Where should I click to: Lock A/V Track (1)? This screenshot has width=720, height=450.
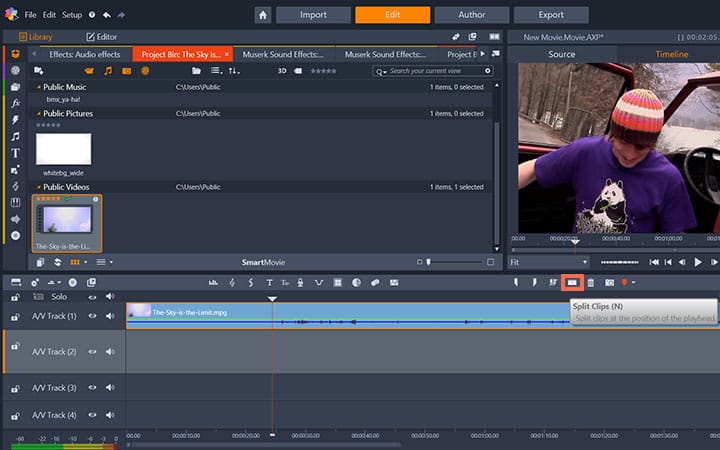[x=15, y=317]
